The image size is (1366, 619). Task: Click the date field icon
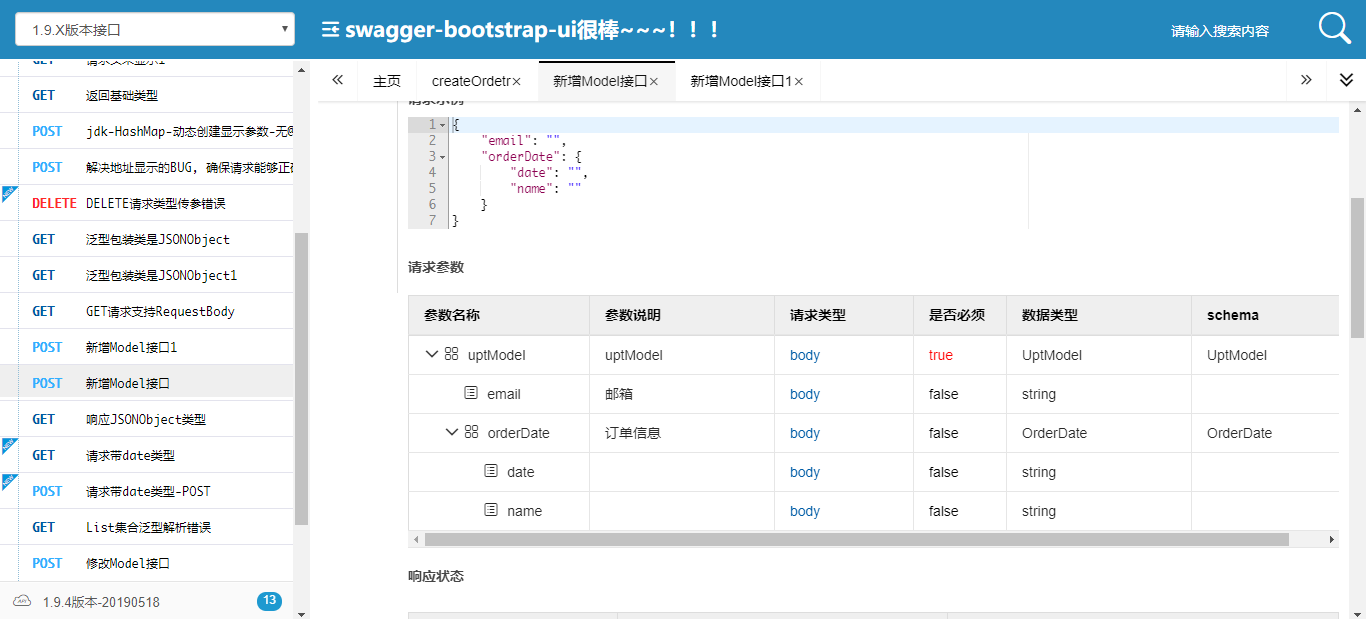point(491,471)
